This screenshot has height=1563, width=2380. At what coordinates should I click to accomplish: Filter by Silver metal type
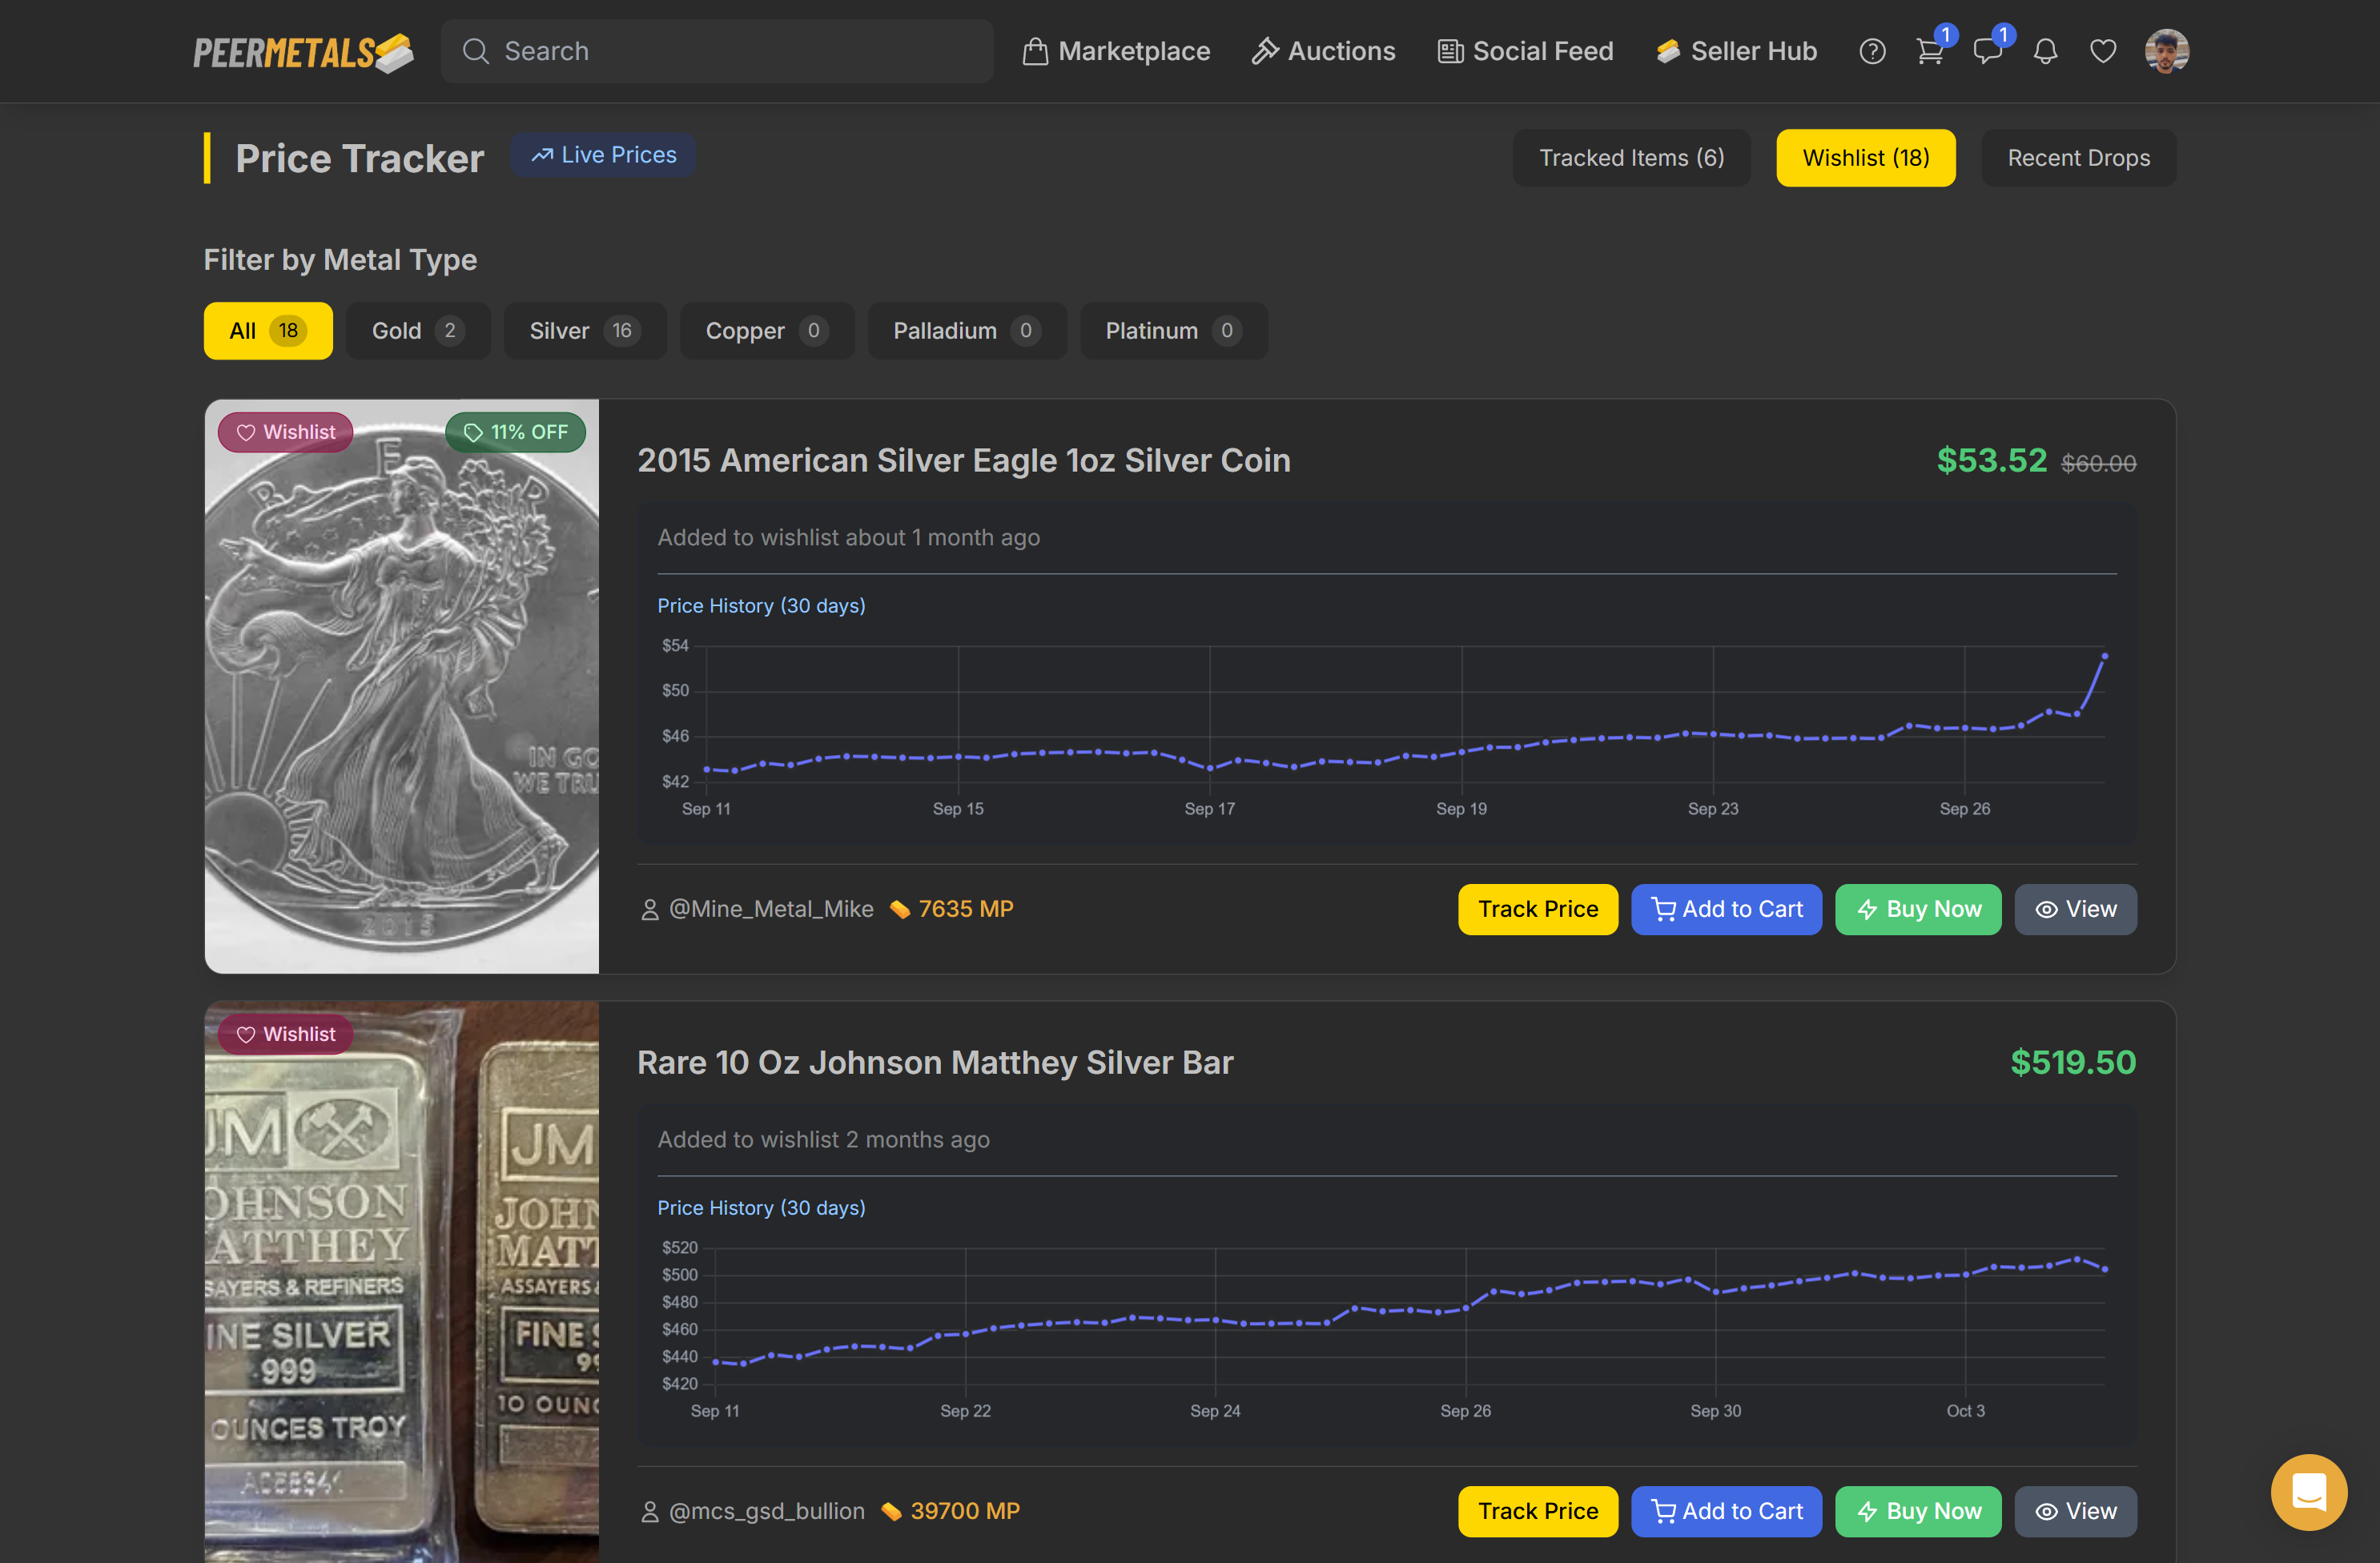(x=584, y=331)
